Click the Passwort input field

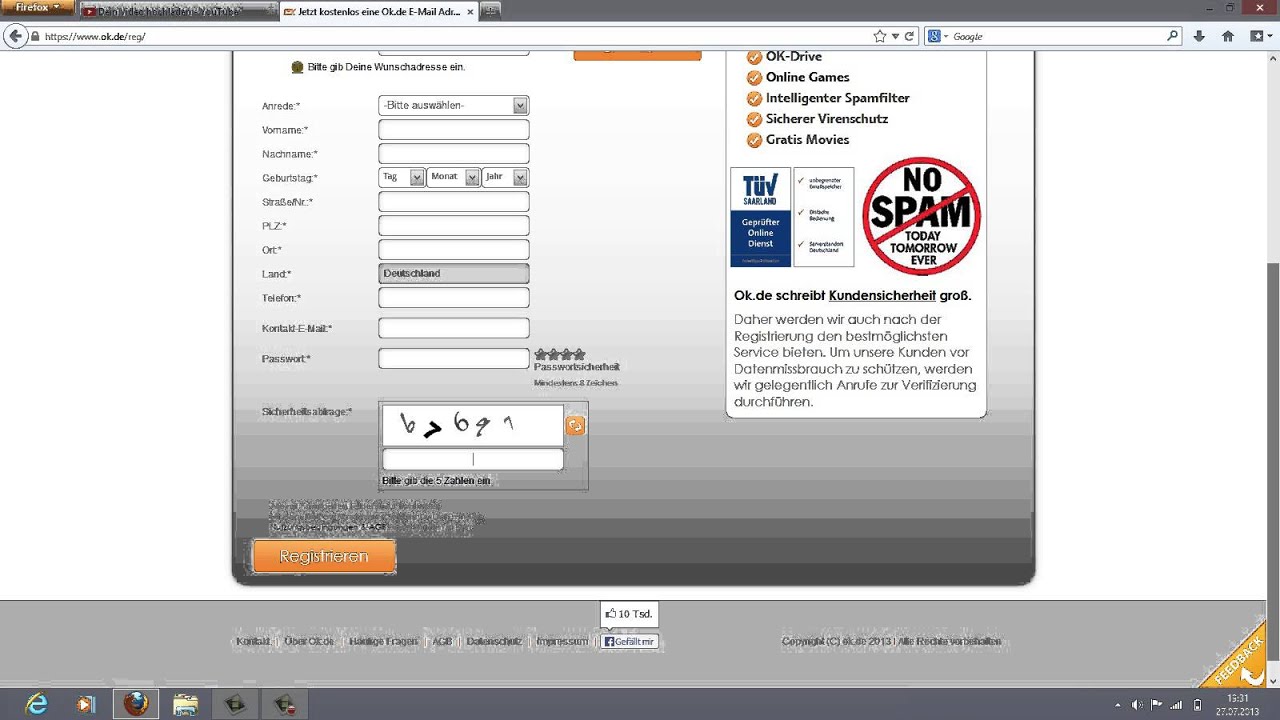(x=453, y=358)
